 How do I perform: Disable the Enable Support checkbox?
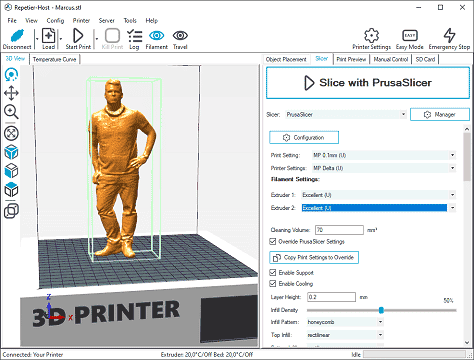click(x=273, y=273)
